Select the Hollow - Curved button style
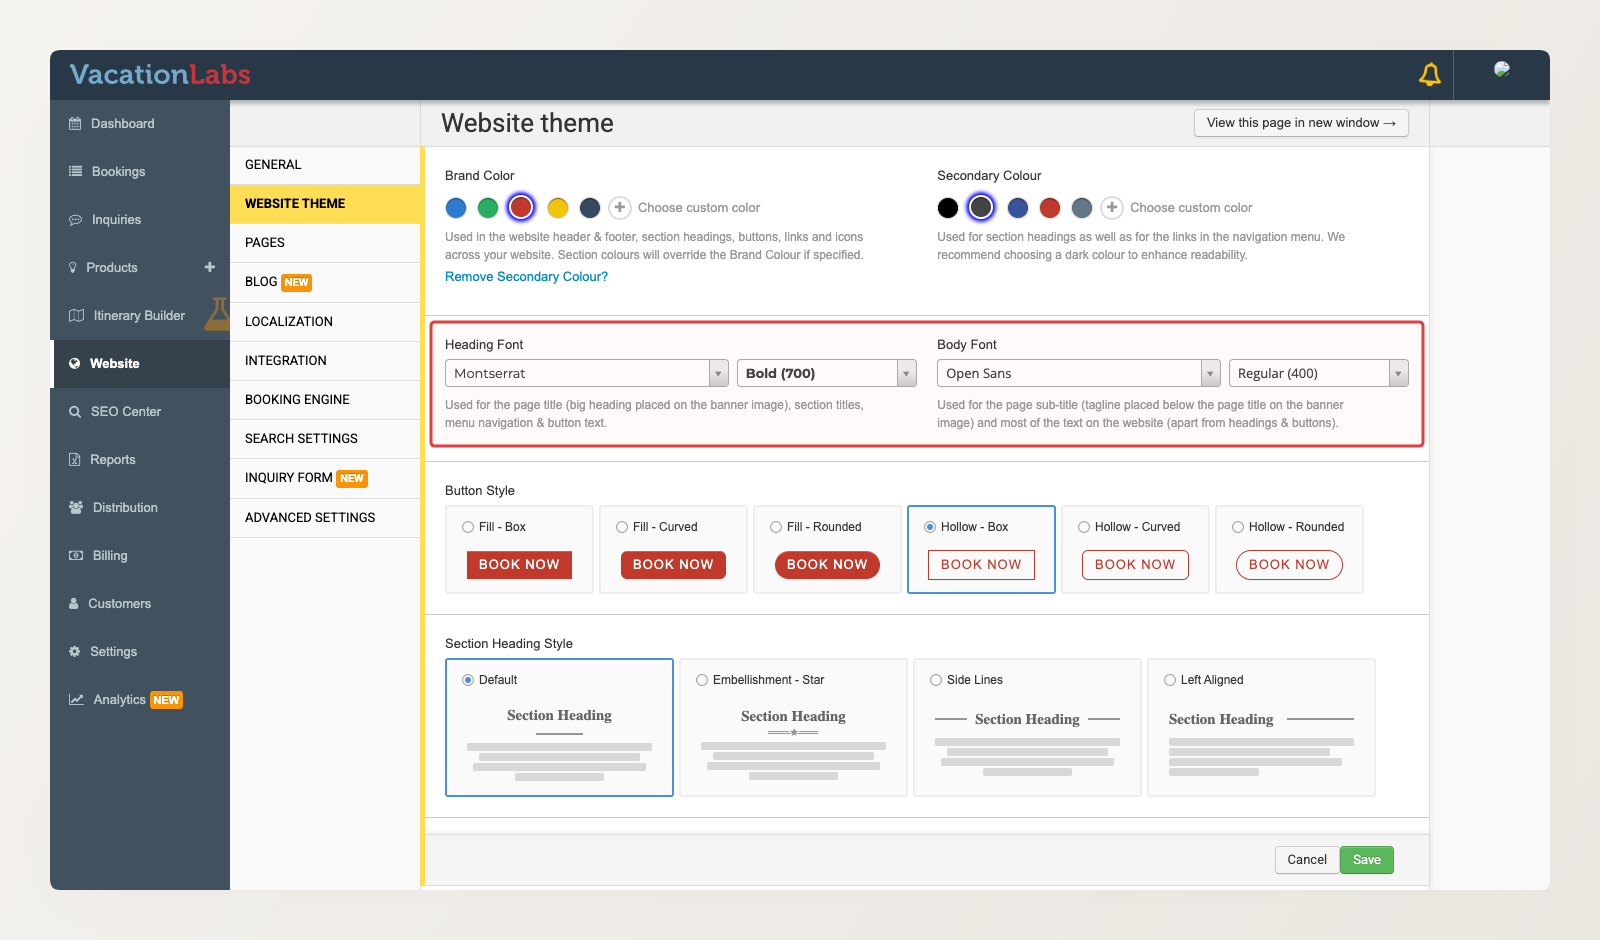Image resolution: width=1600 pixels, height=940 pixels. (1084, 527)
